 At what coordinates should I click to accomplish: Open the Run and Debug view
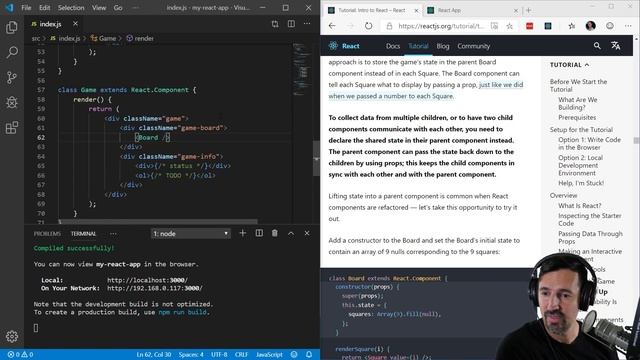(12, 102)
